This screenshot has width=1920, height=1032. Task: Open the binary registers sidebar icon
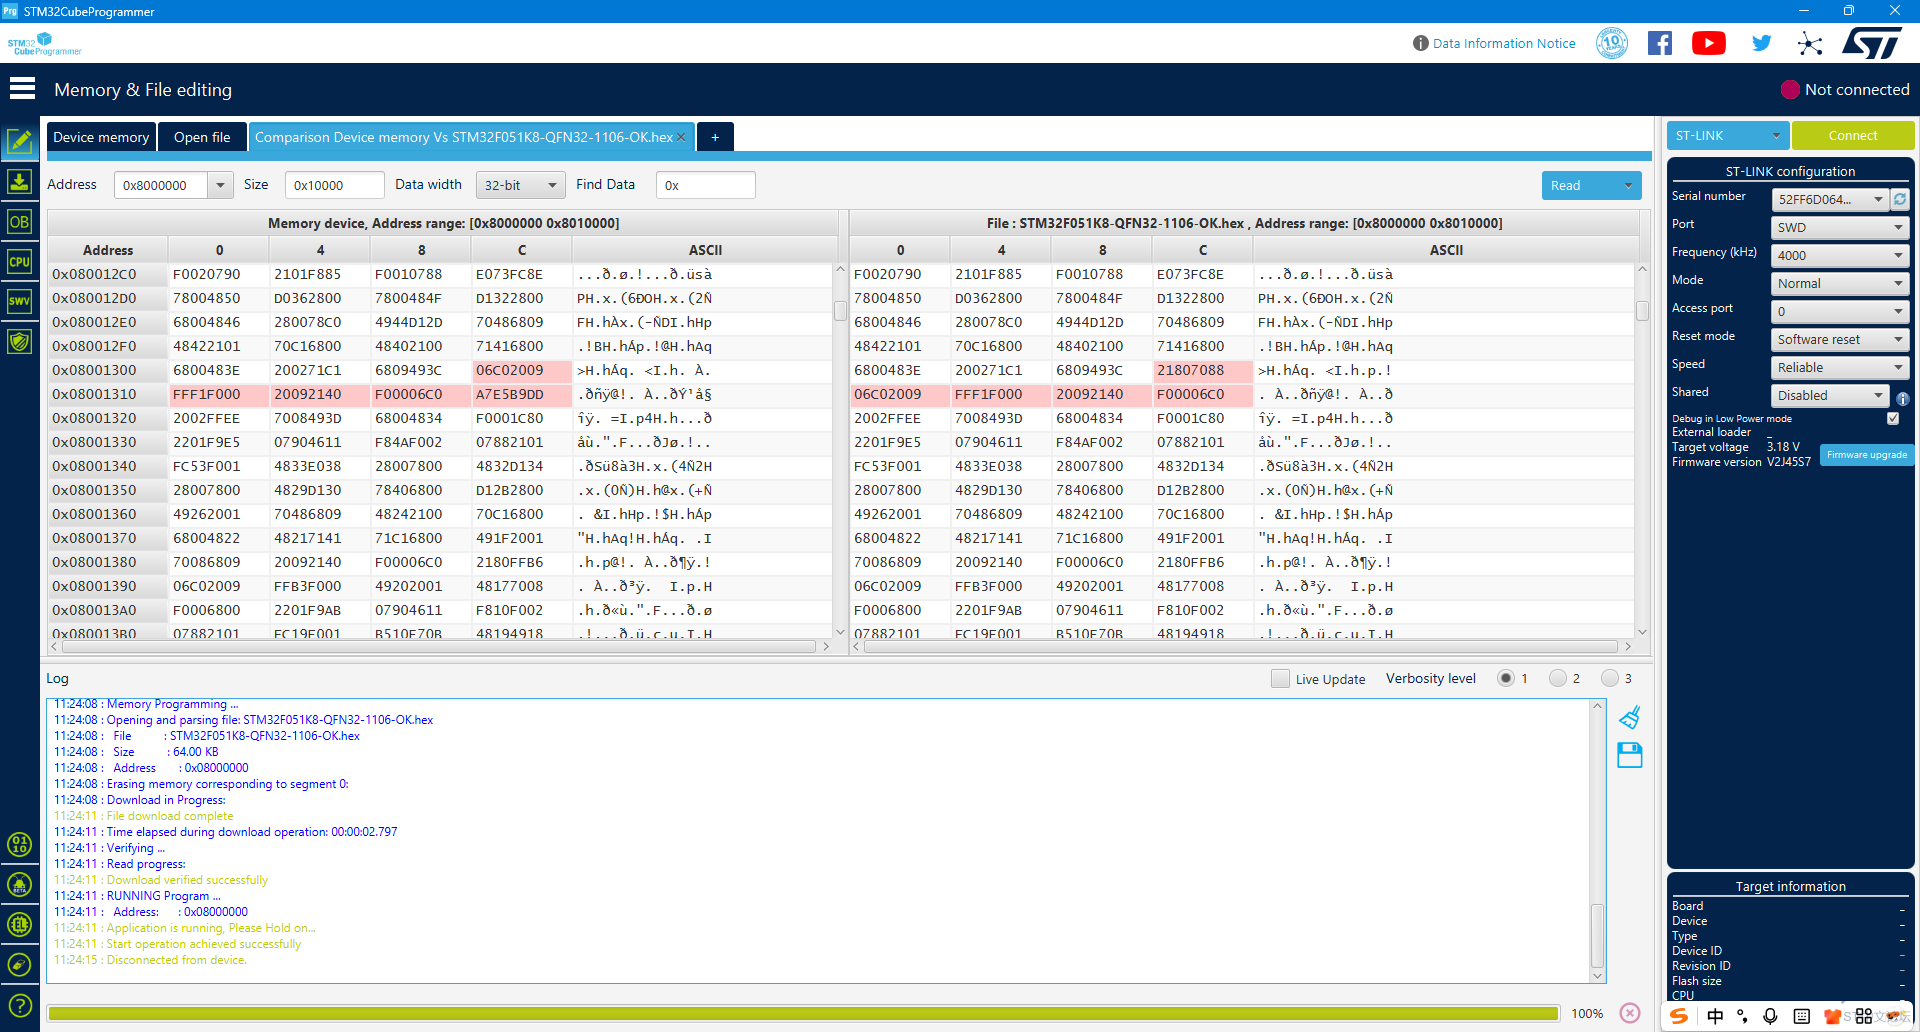(19, 844)
